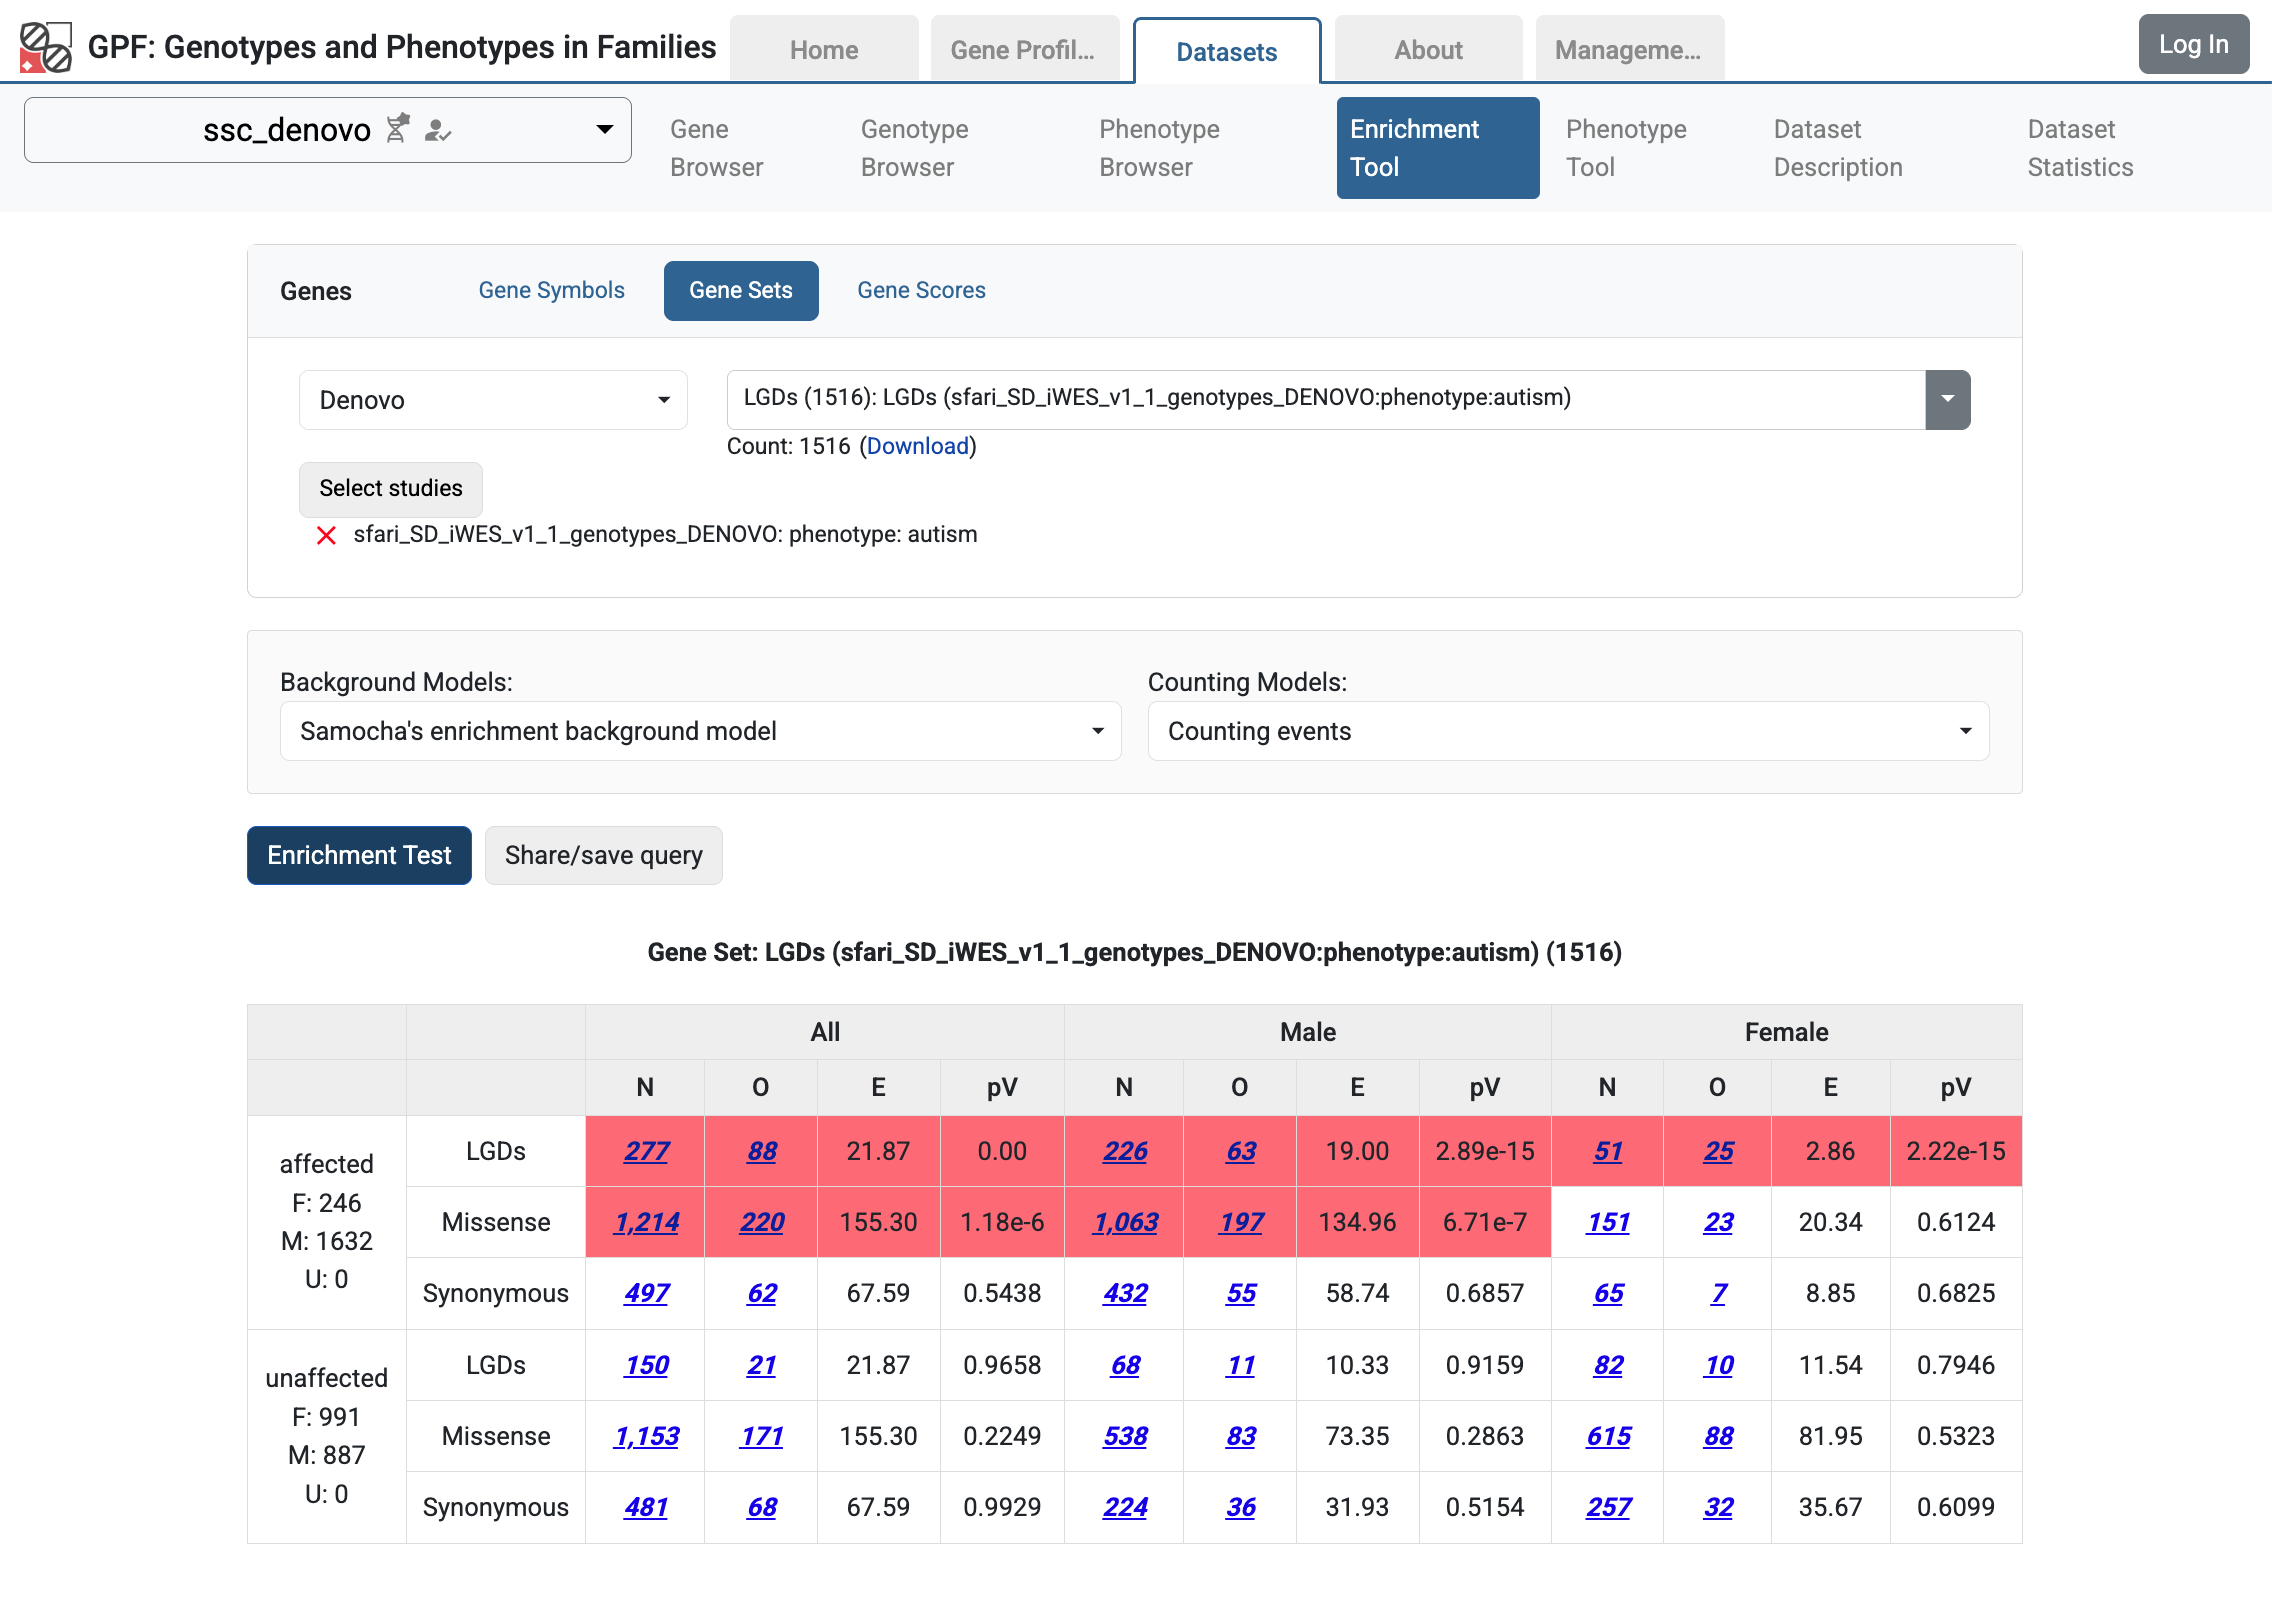Open the Genotype Browser section
This screenshot has width=2272, height=1600.
tap(912, 147)
